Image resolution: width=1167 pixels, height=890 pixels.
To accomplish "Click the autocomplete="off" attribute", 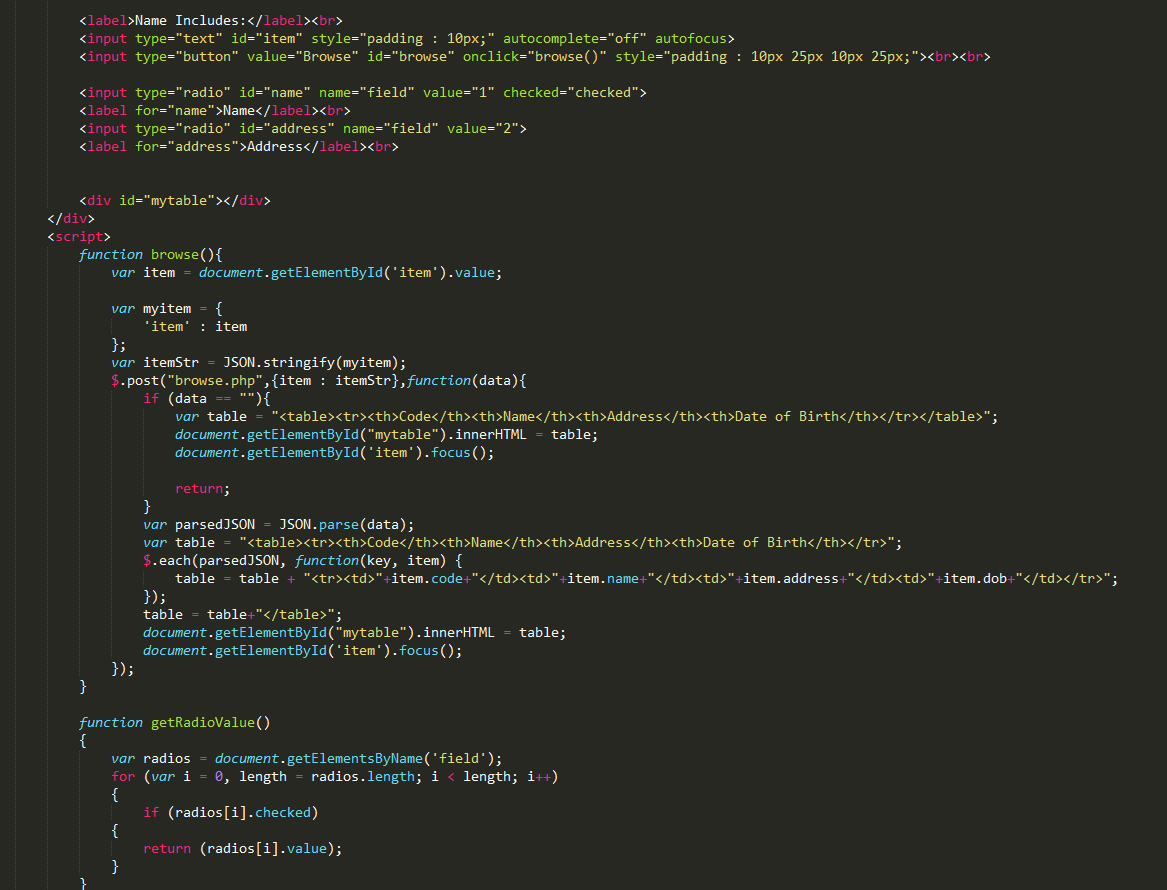I will (x=575, y=38).
